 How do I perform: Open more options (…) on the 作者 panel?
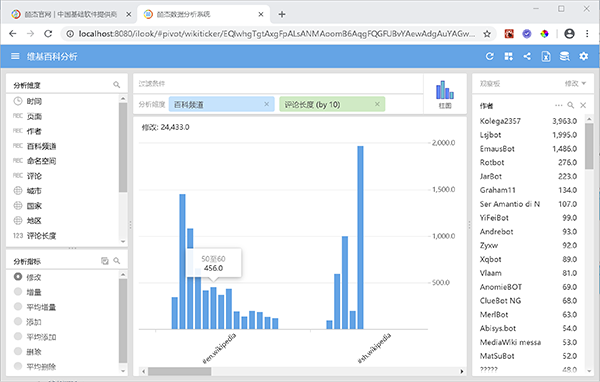[559, 105]
